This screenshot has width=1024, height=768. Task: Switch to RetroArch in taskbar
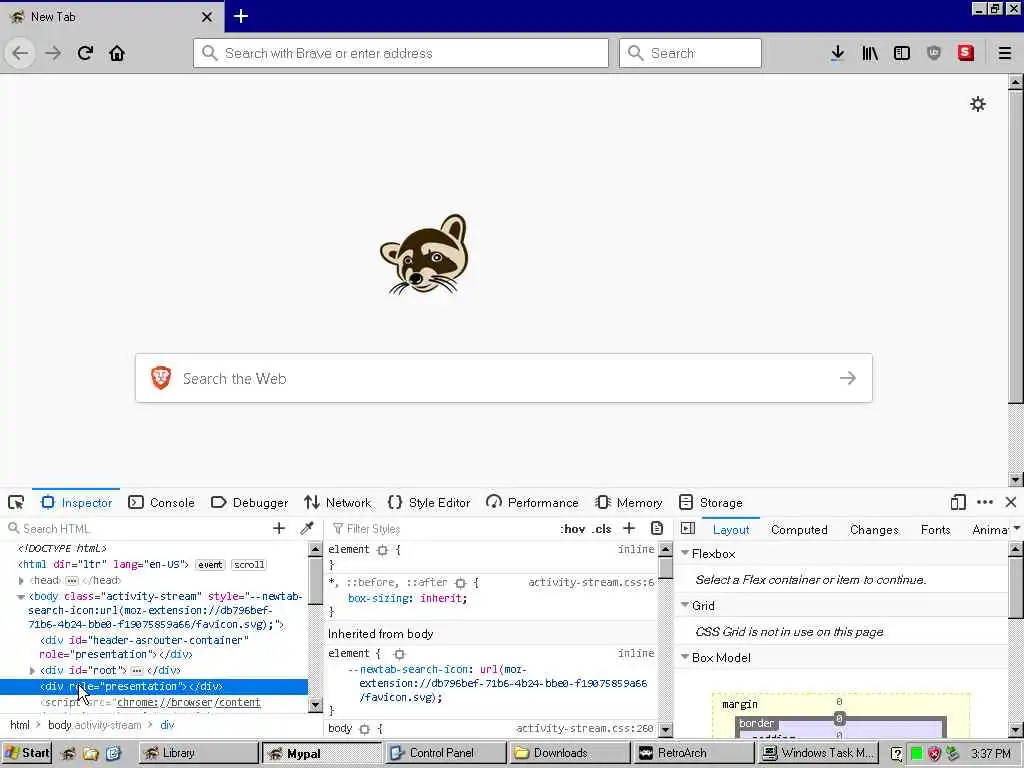pyautogui.click(x=694, y=753)
